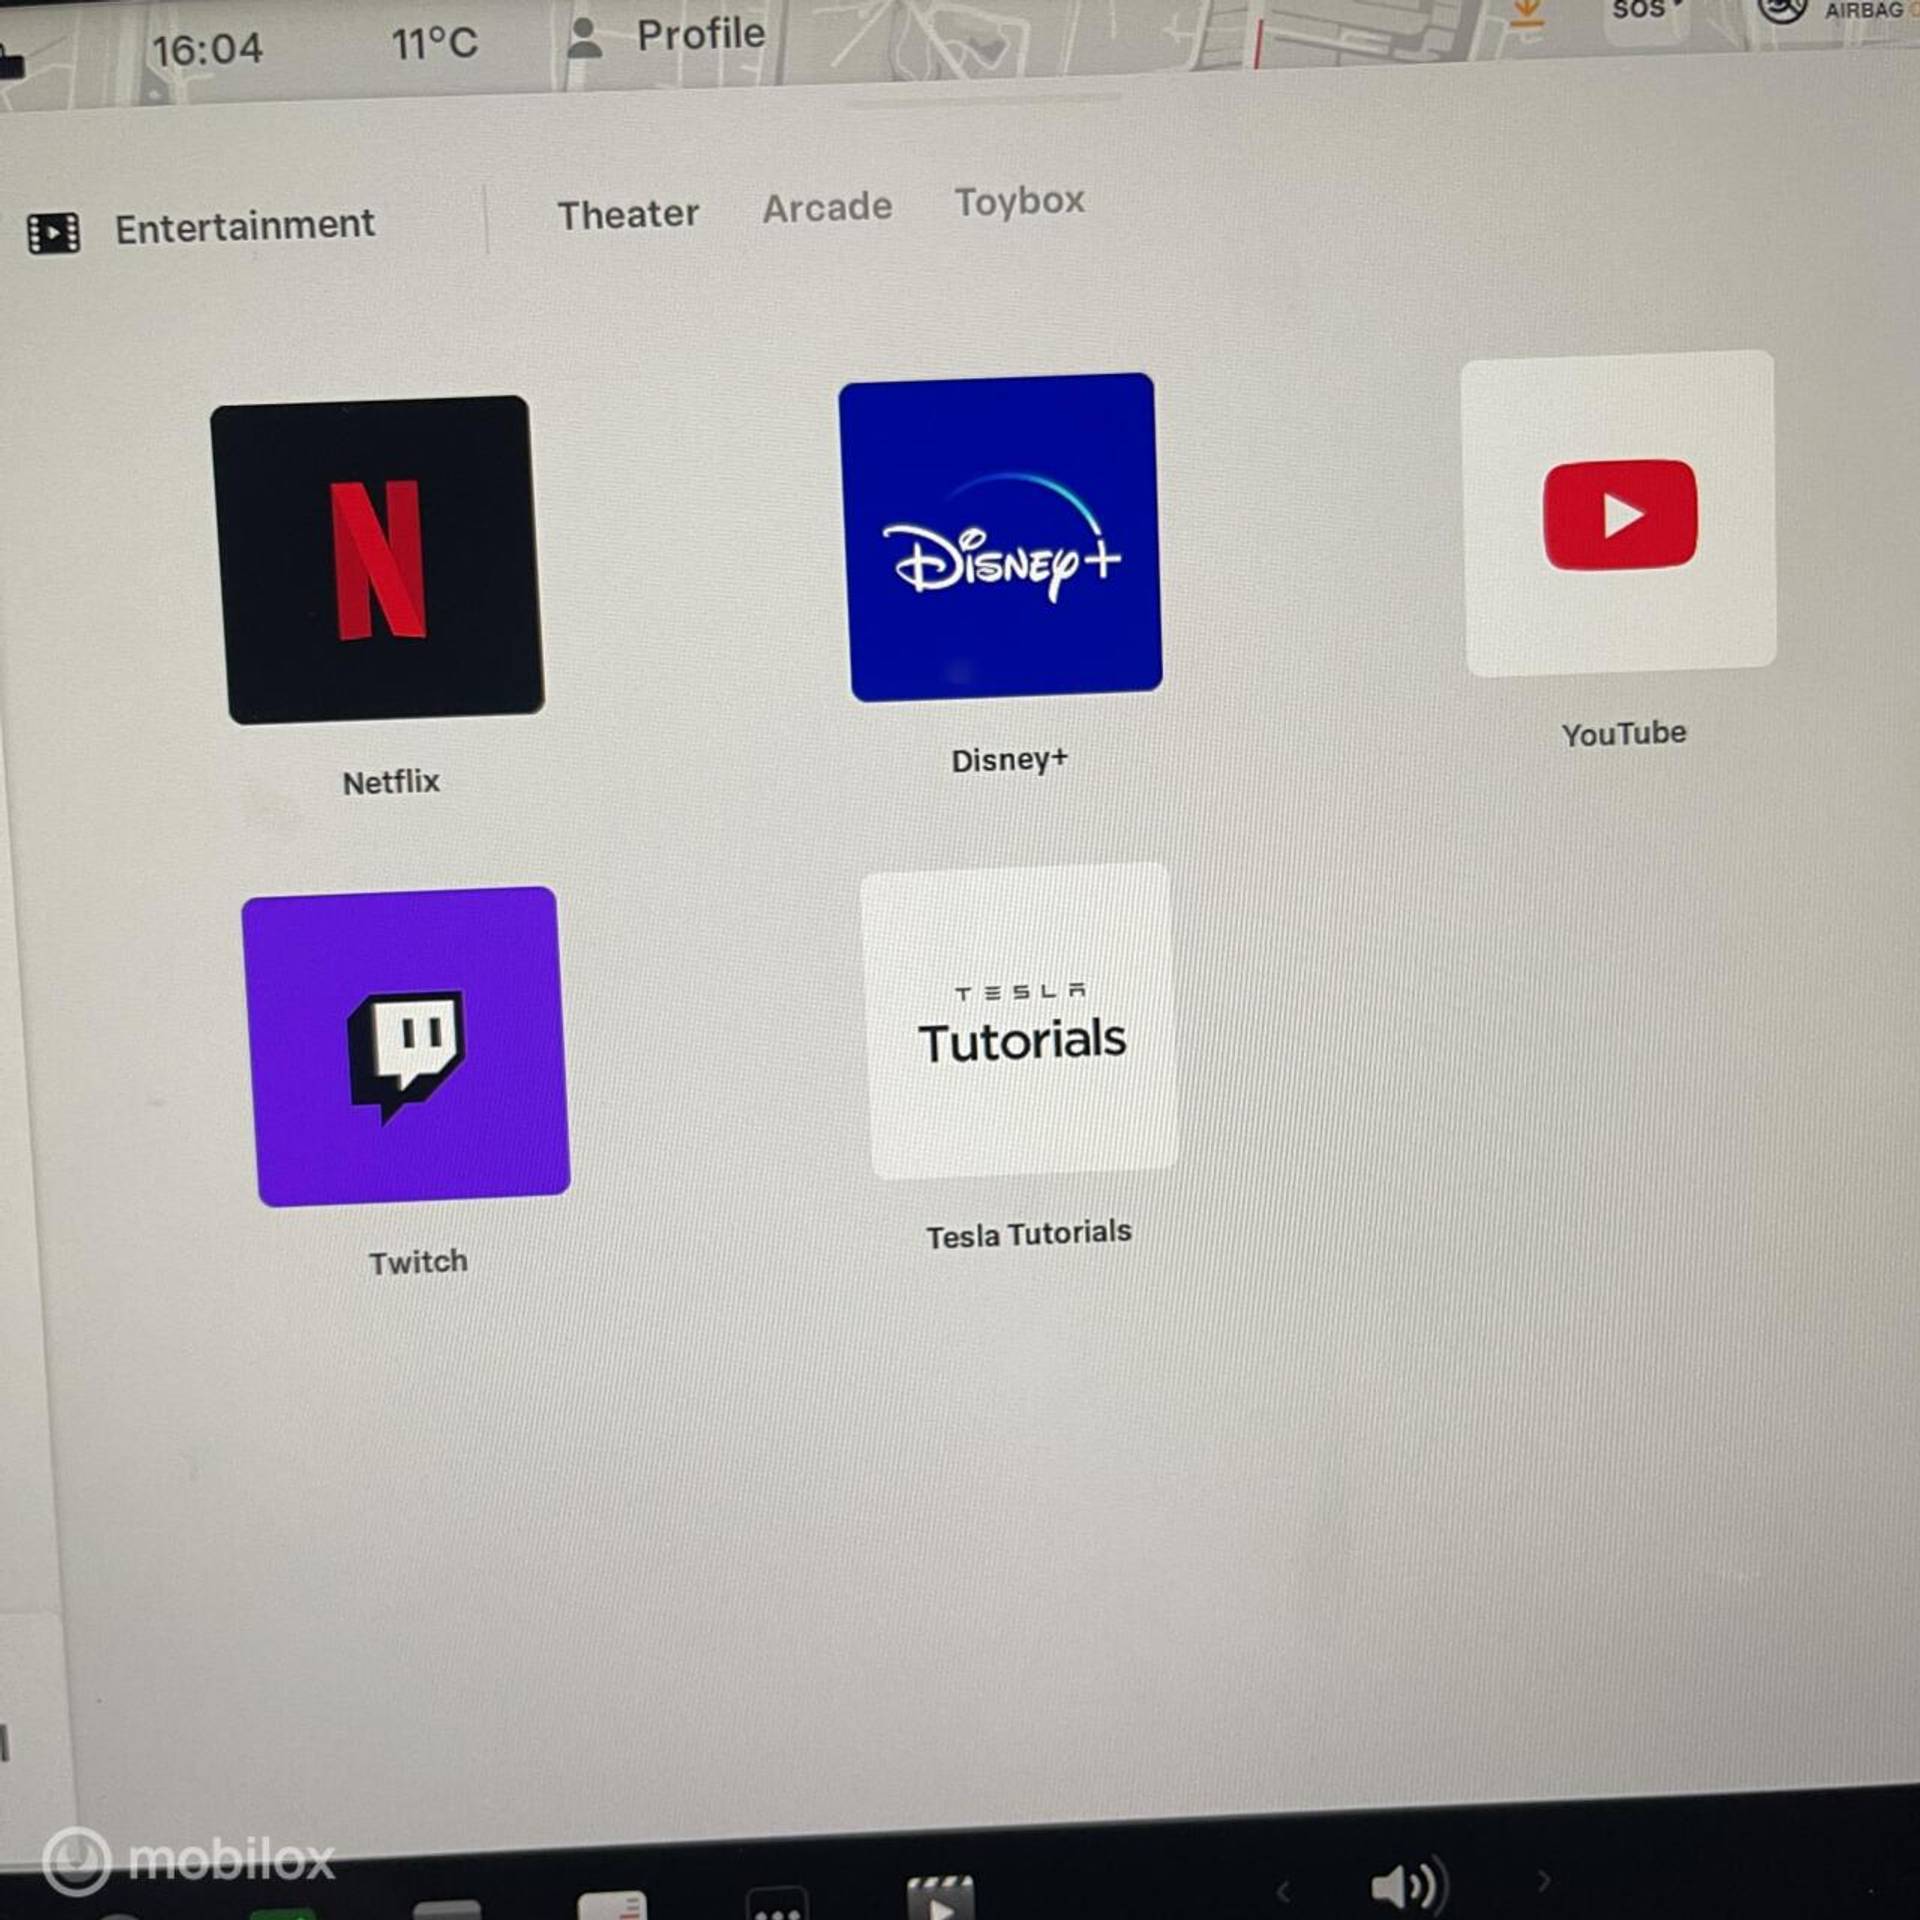Open the Profile menu
Screen dimensions: 1920x1920
pos(700,35)
